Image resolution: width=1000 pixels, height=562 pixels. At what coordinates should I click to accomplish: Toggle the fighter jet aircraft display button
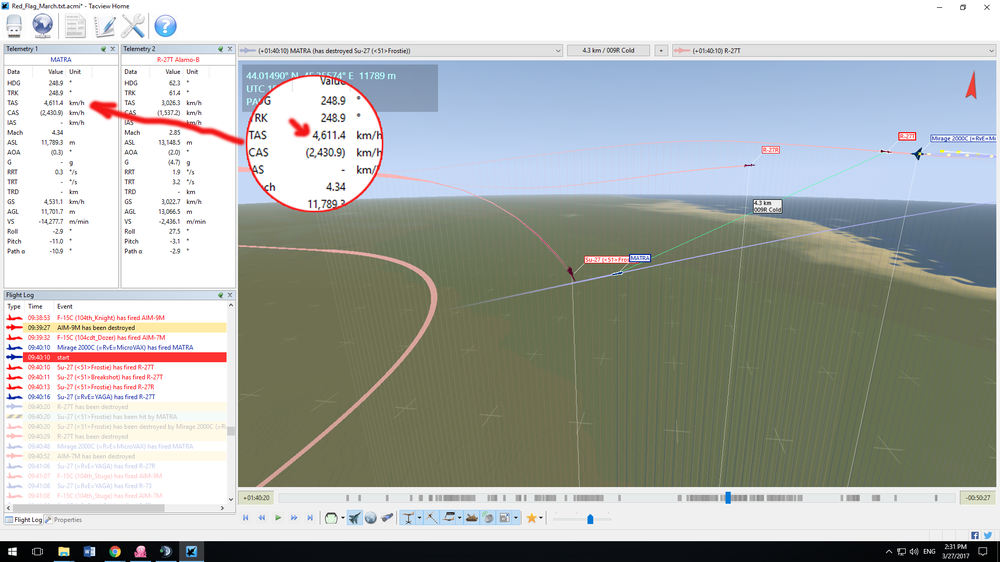355,518
